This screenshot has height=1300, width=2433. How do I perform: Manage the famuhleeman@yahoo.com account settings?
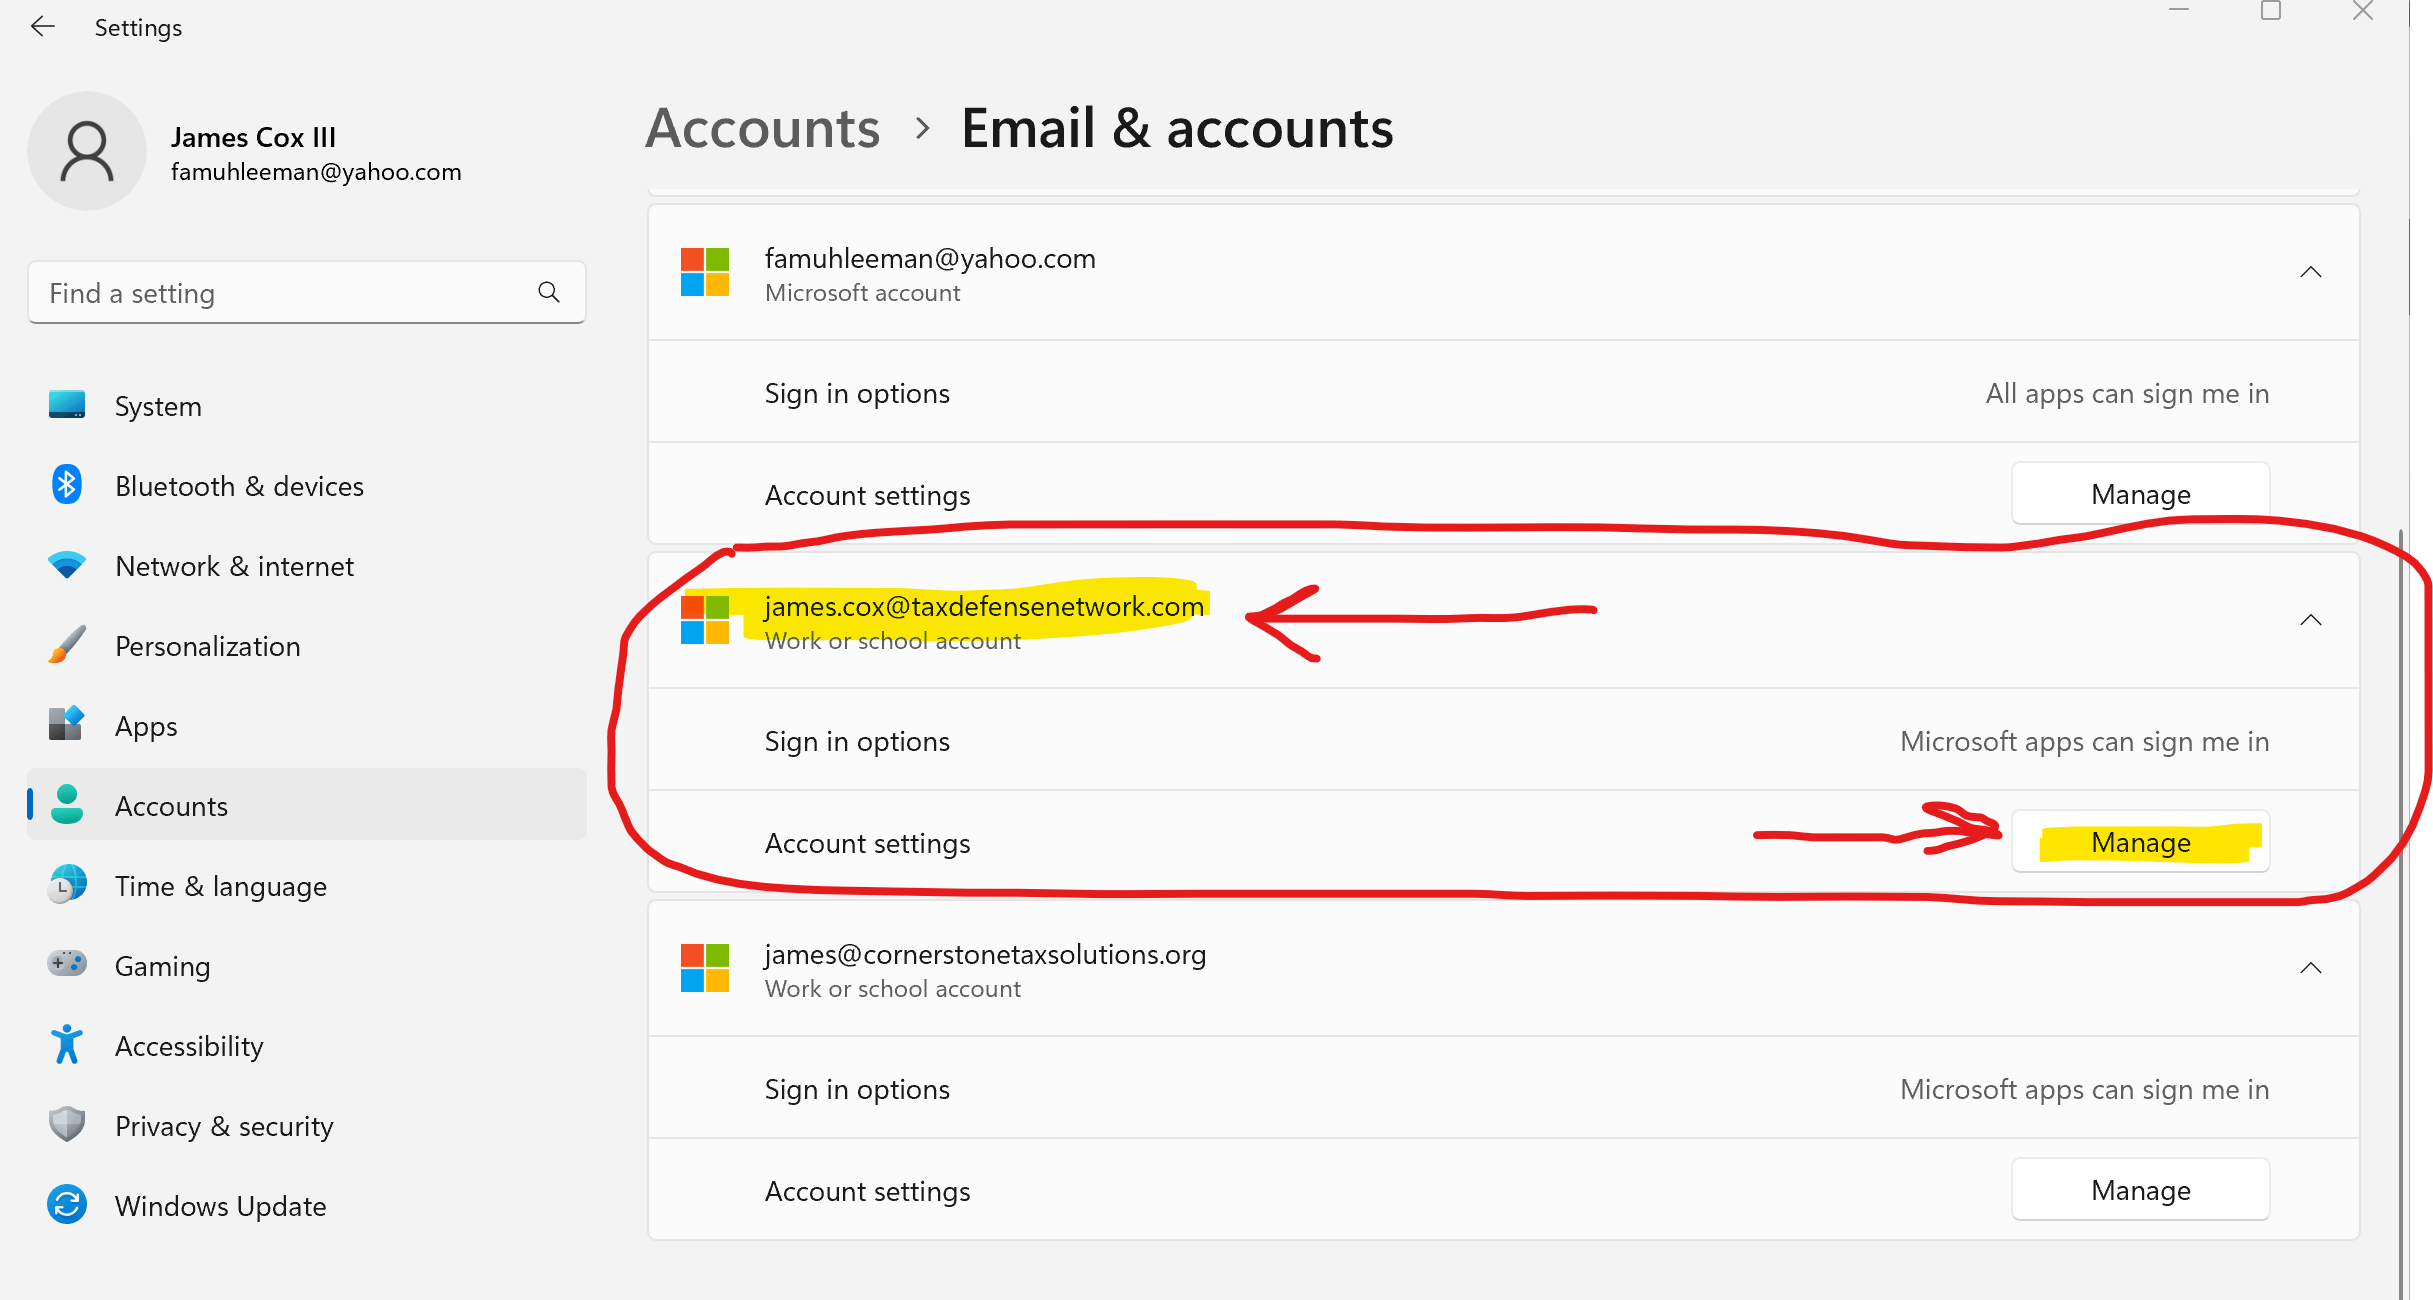coord(2140,494)
